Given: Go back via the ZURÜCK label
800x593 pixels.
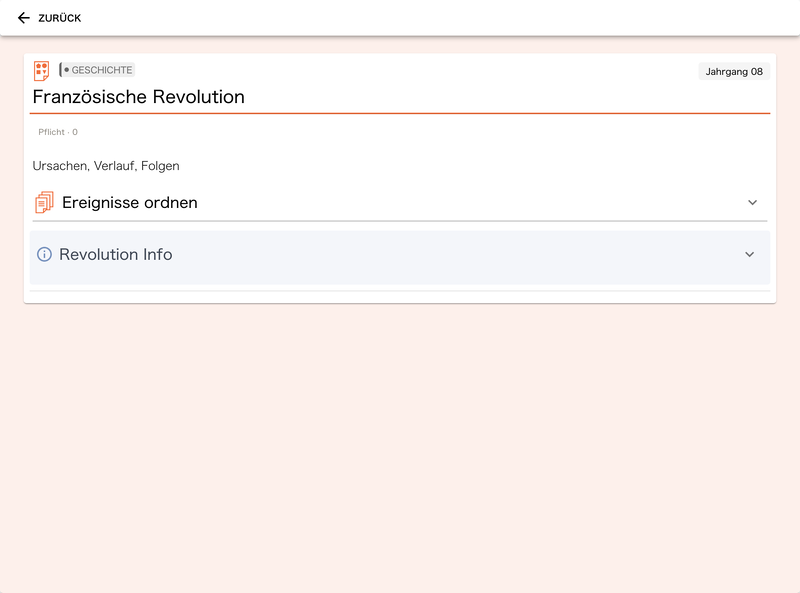Looking at the screenshot, I should click(x=60, y=18).
